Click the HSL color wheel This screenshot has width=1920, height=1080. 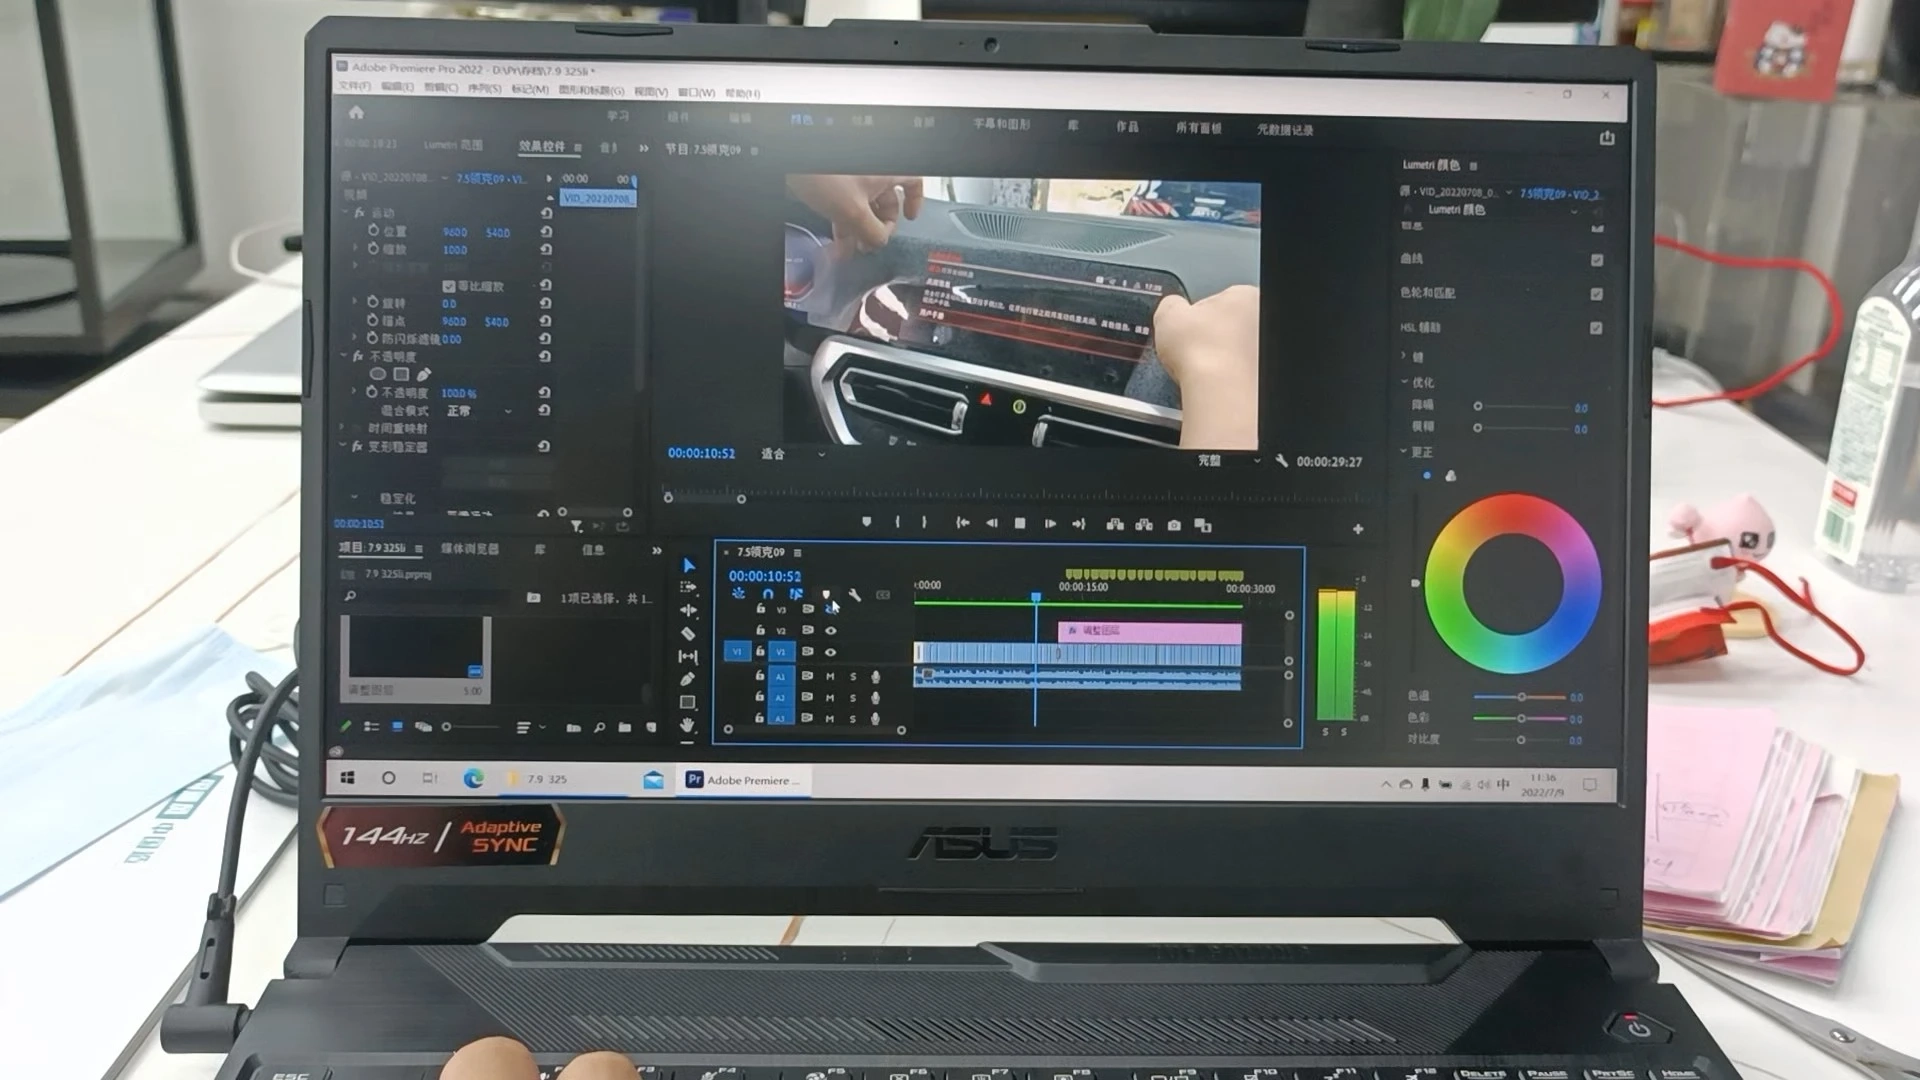[1513, 583]
